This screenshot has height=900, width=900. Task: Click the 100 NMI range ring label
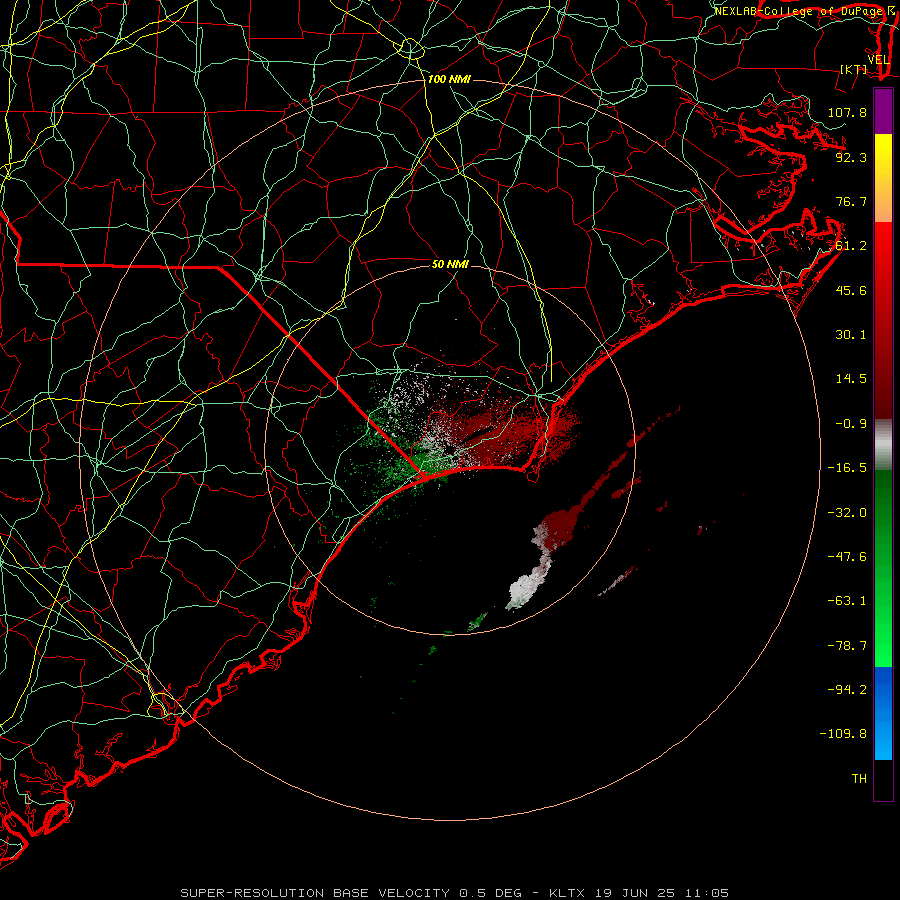pyautogui.click(x=449, y=79)
